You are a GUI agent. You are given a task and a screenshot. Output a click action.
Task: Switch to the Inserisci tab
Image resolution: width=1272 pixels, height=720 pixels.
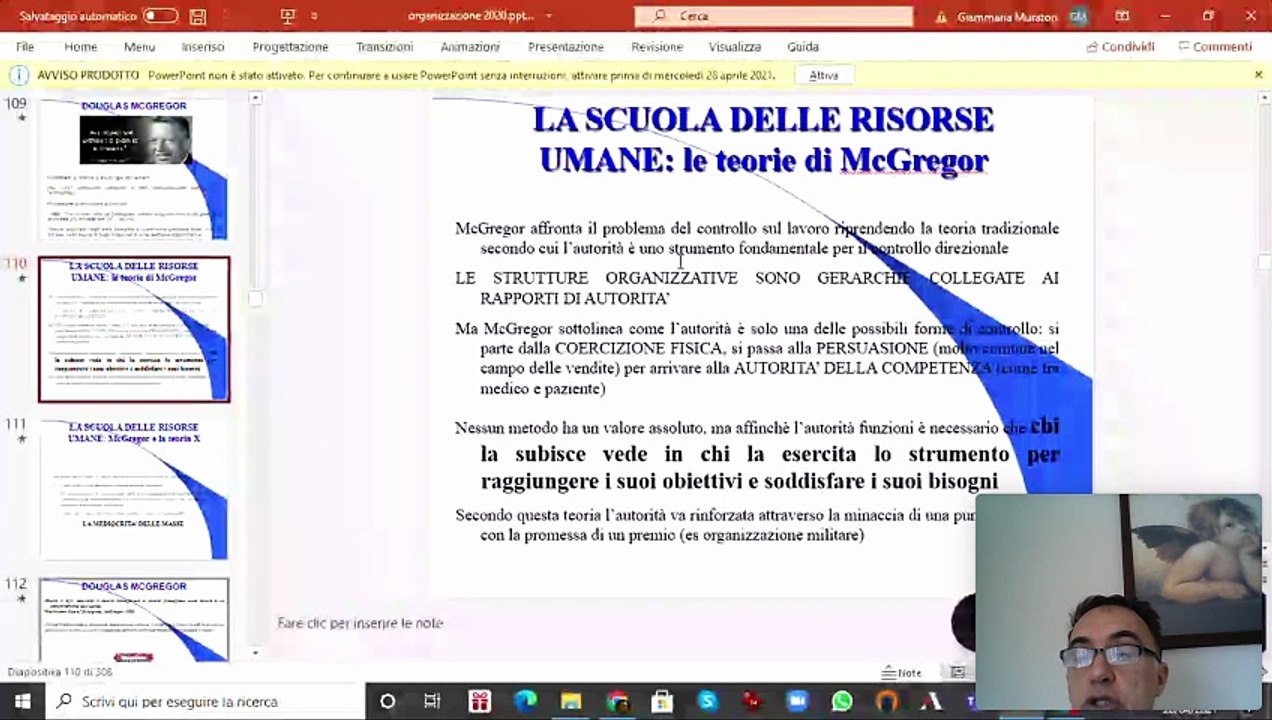tap(203, 47)
